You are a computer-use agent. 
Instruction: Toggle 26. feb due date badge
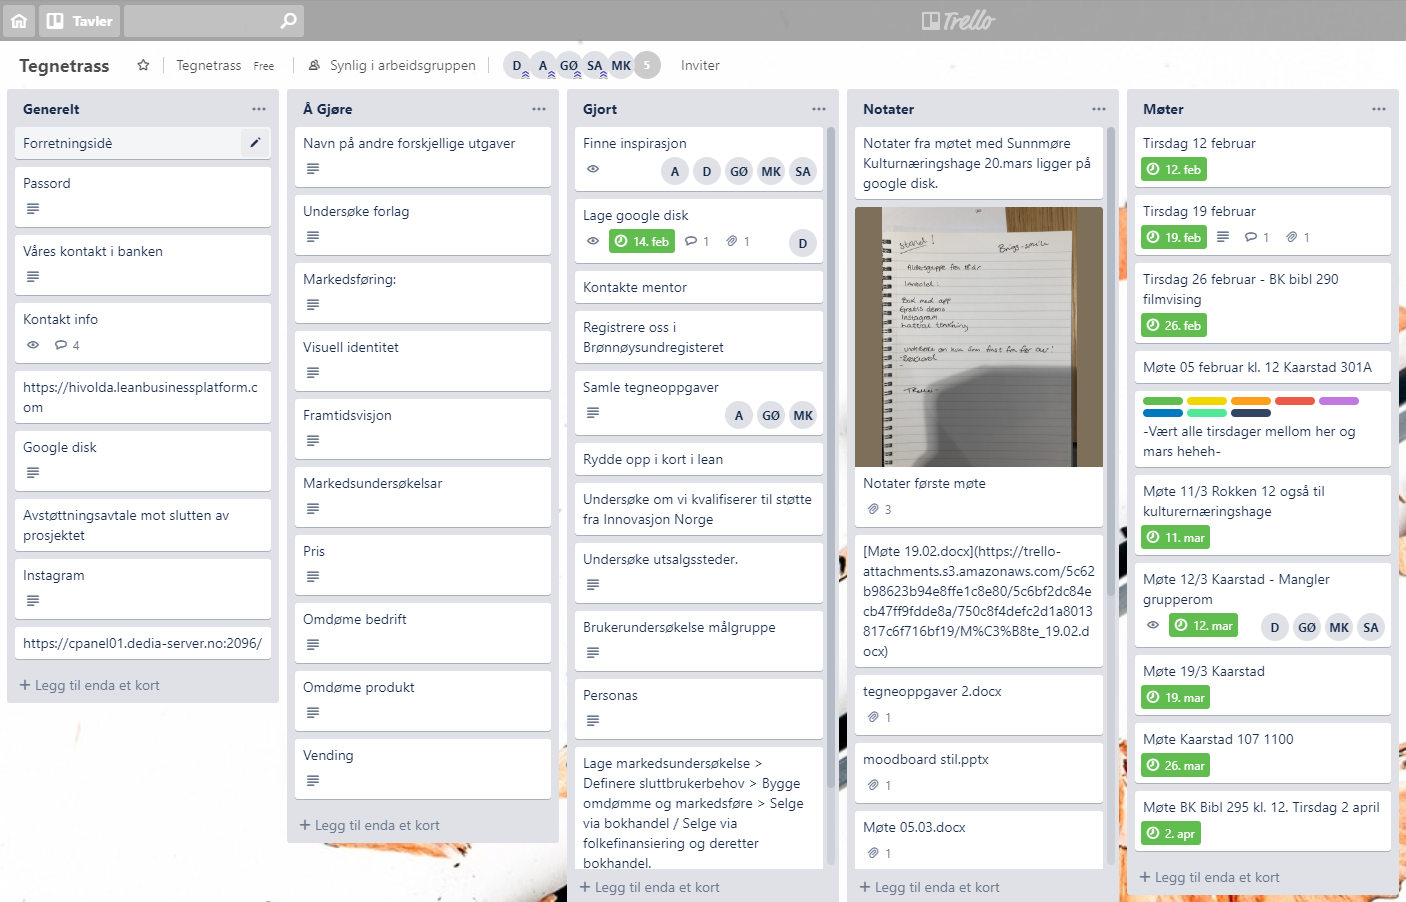pyautogui.click(x=1174, y=325)
